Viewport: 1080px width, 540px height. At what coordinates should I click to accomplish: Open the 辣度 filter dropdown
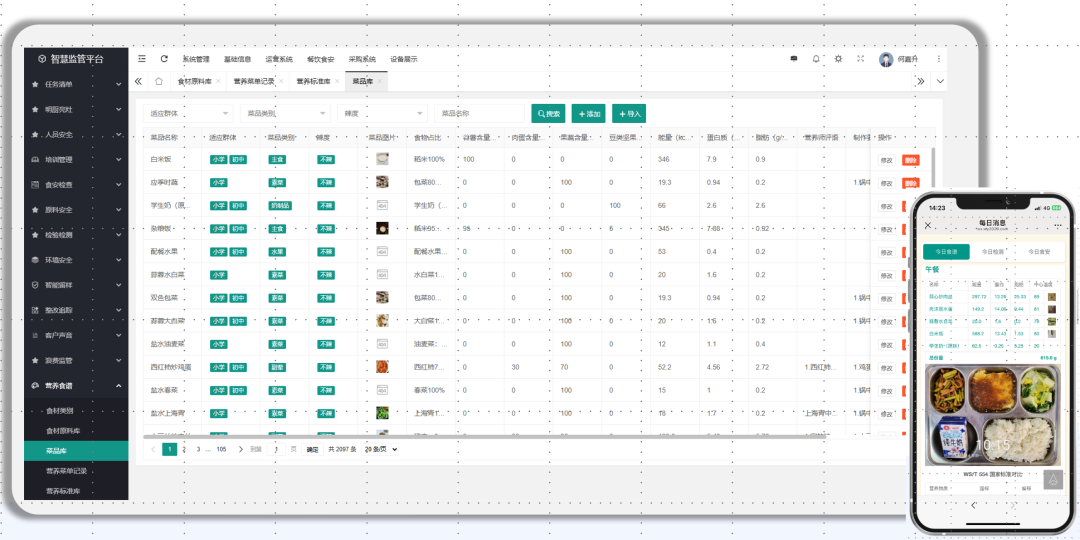click(x=382, y=114)
